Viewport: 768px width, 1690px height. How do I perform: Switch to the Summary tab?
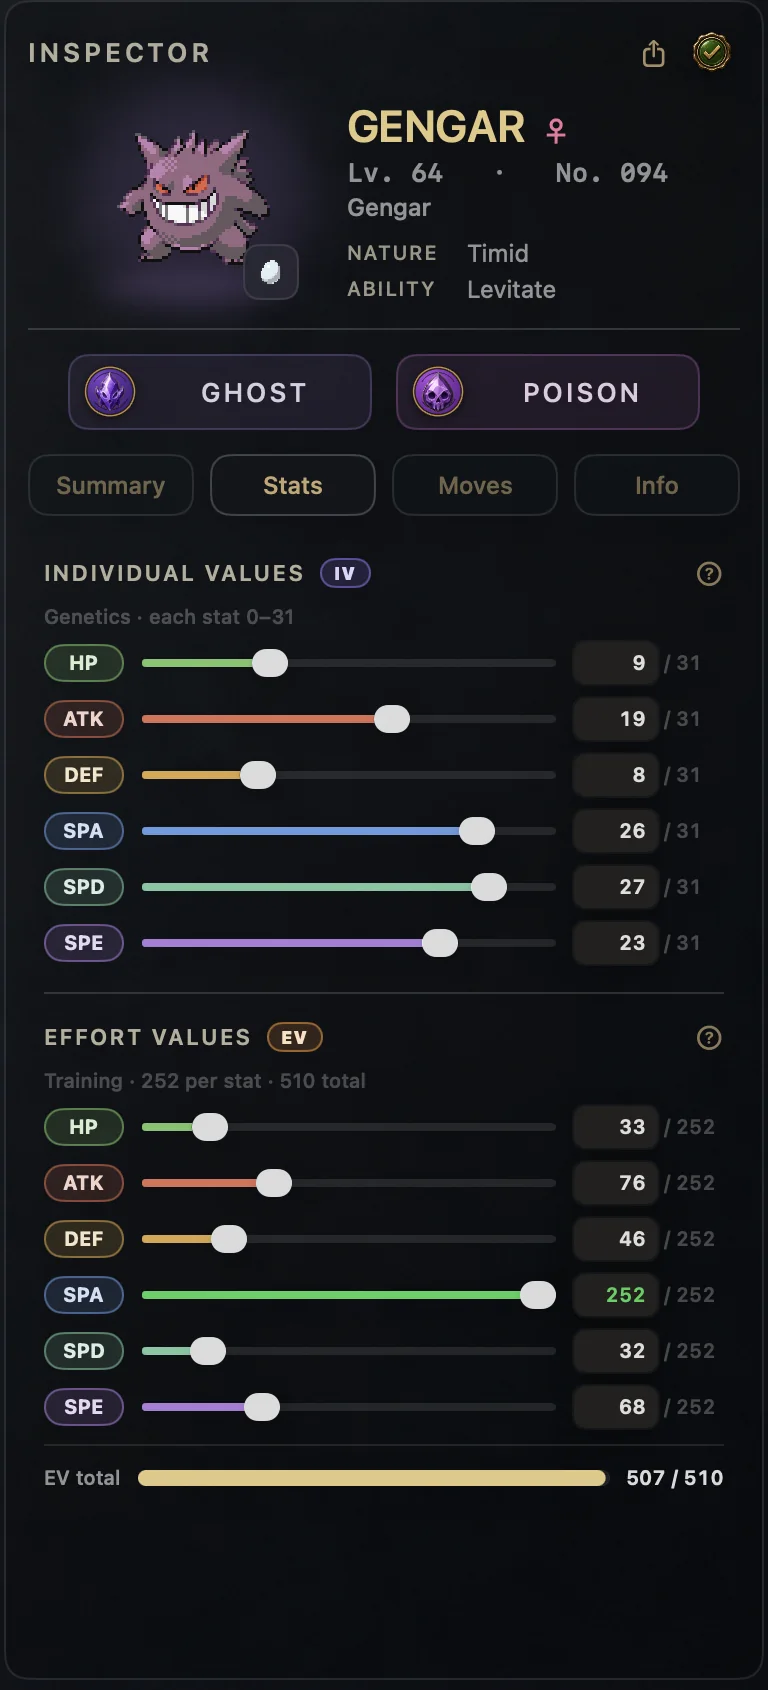[x=111, y=485]
